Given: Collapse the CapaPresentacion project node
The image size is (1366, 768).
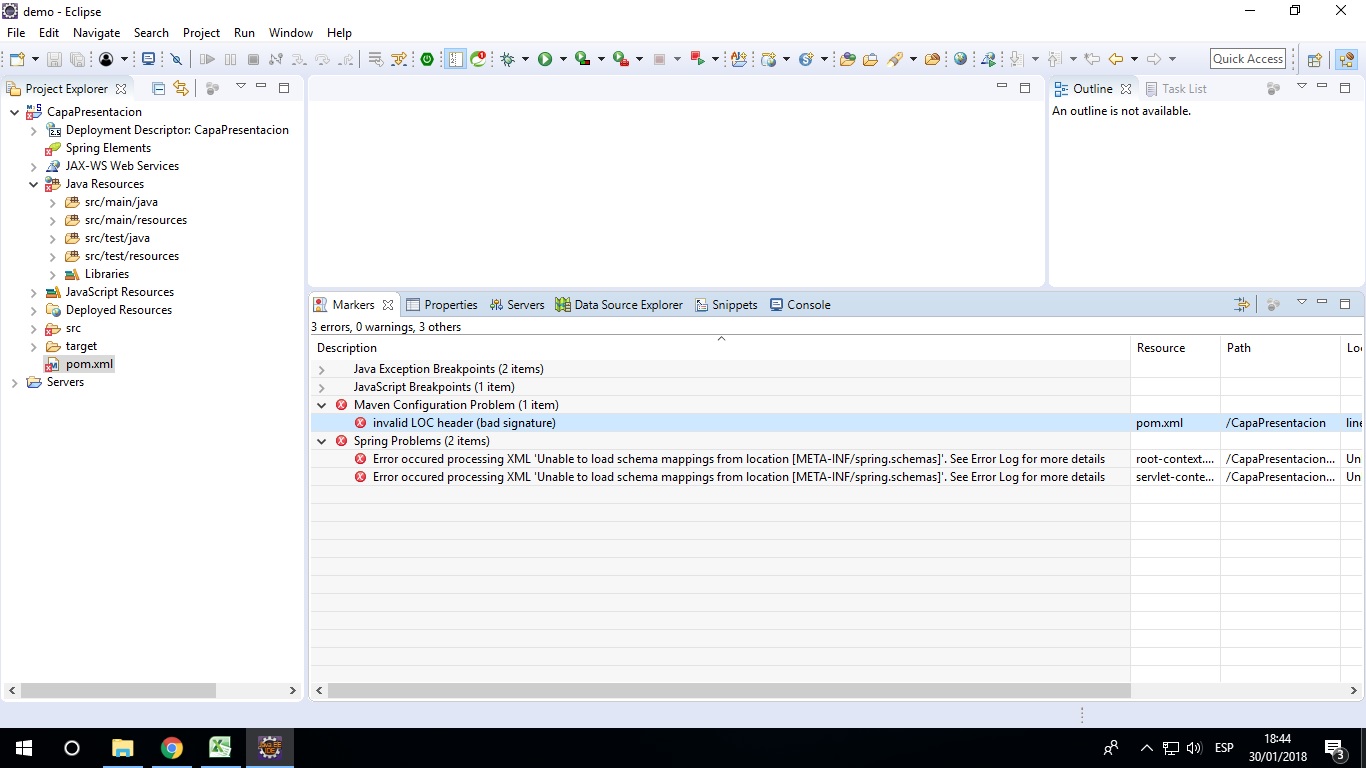Looking at the screenshot, I should (14, 112).
